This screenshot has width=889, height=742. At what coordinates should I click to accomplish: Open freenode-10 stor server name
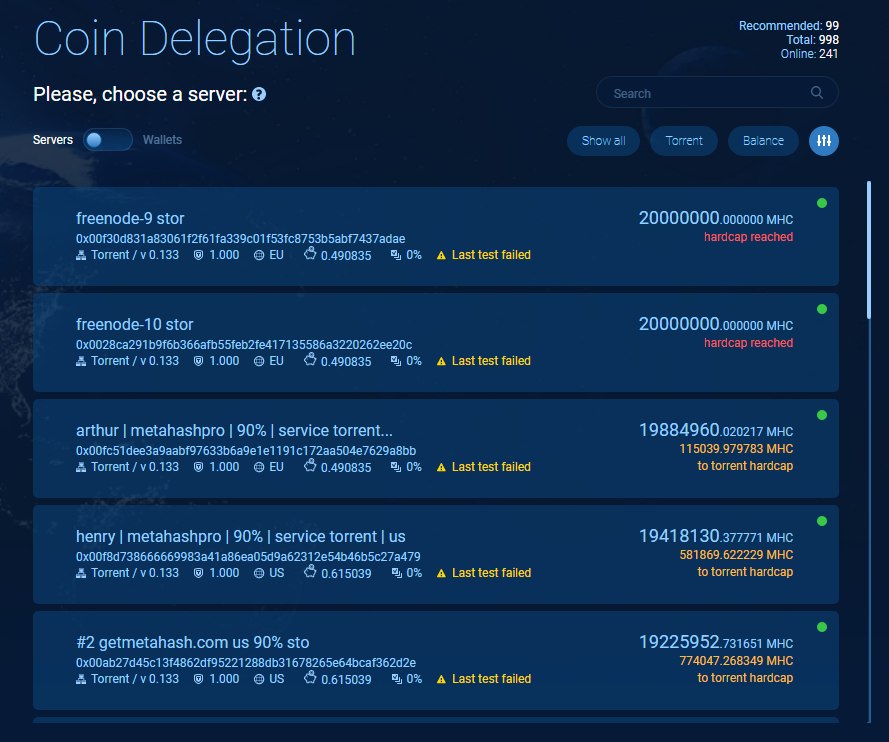point(134,324)
